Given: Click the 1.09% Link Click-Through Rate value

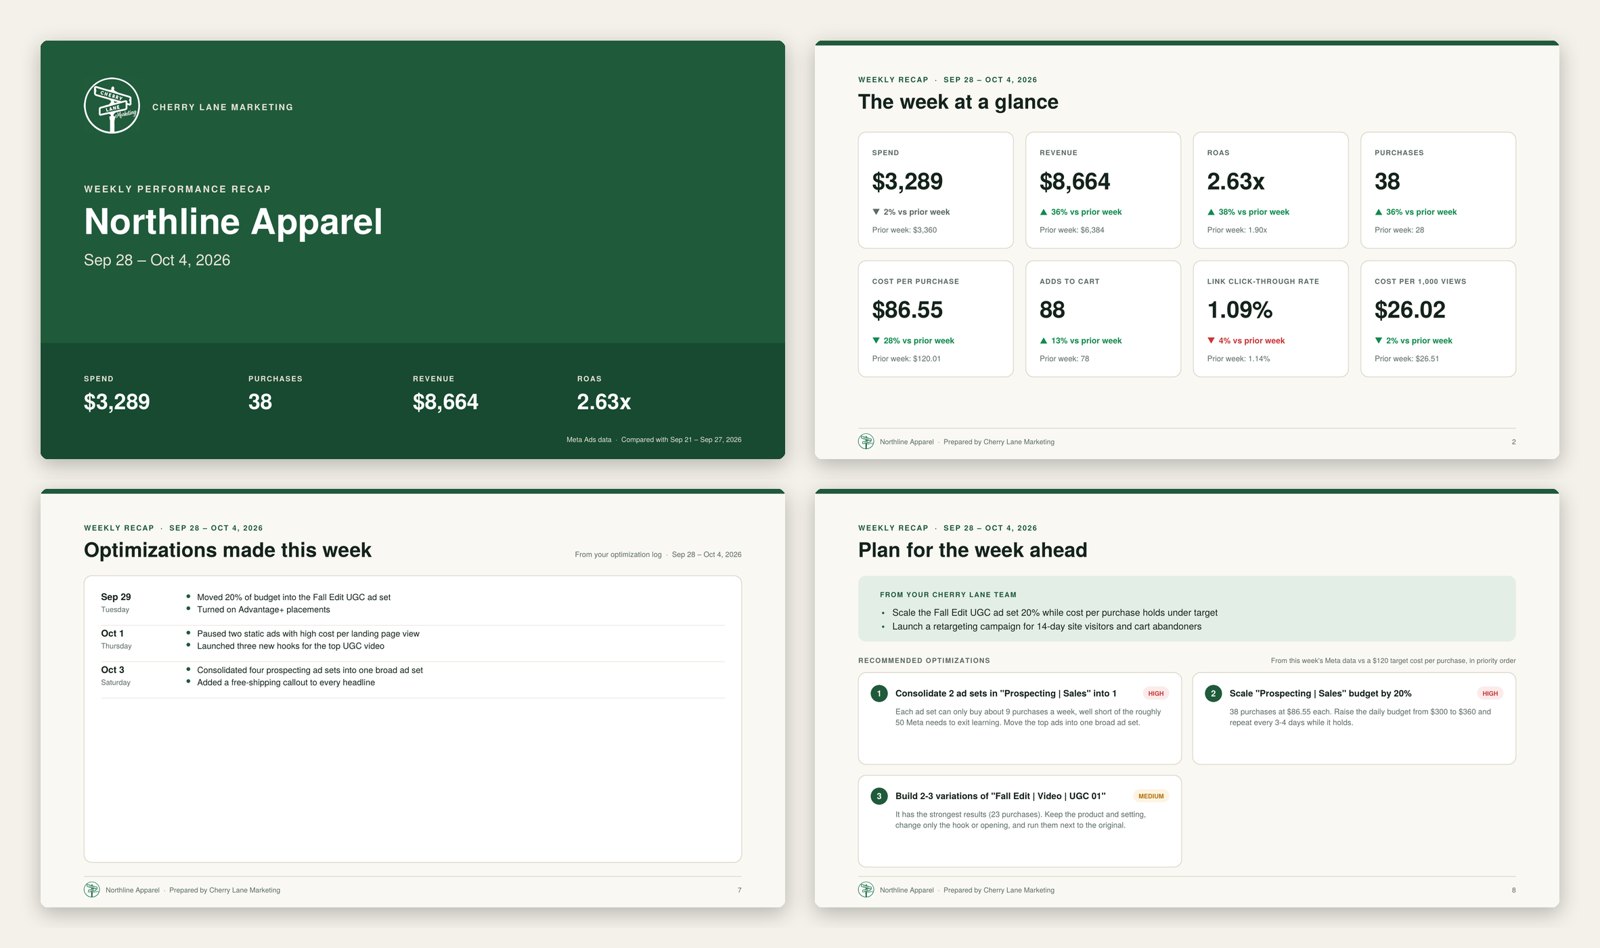Looking at the screenshot, I should click(1240, 310).
